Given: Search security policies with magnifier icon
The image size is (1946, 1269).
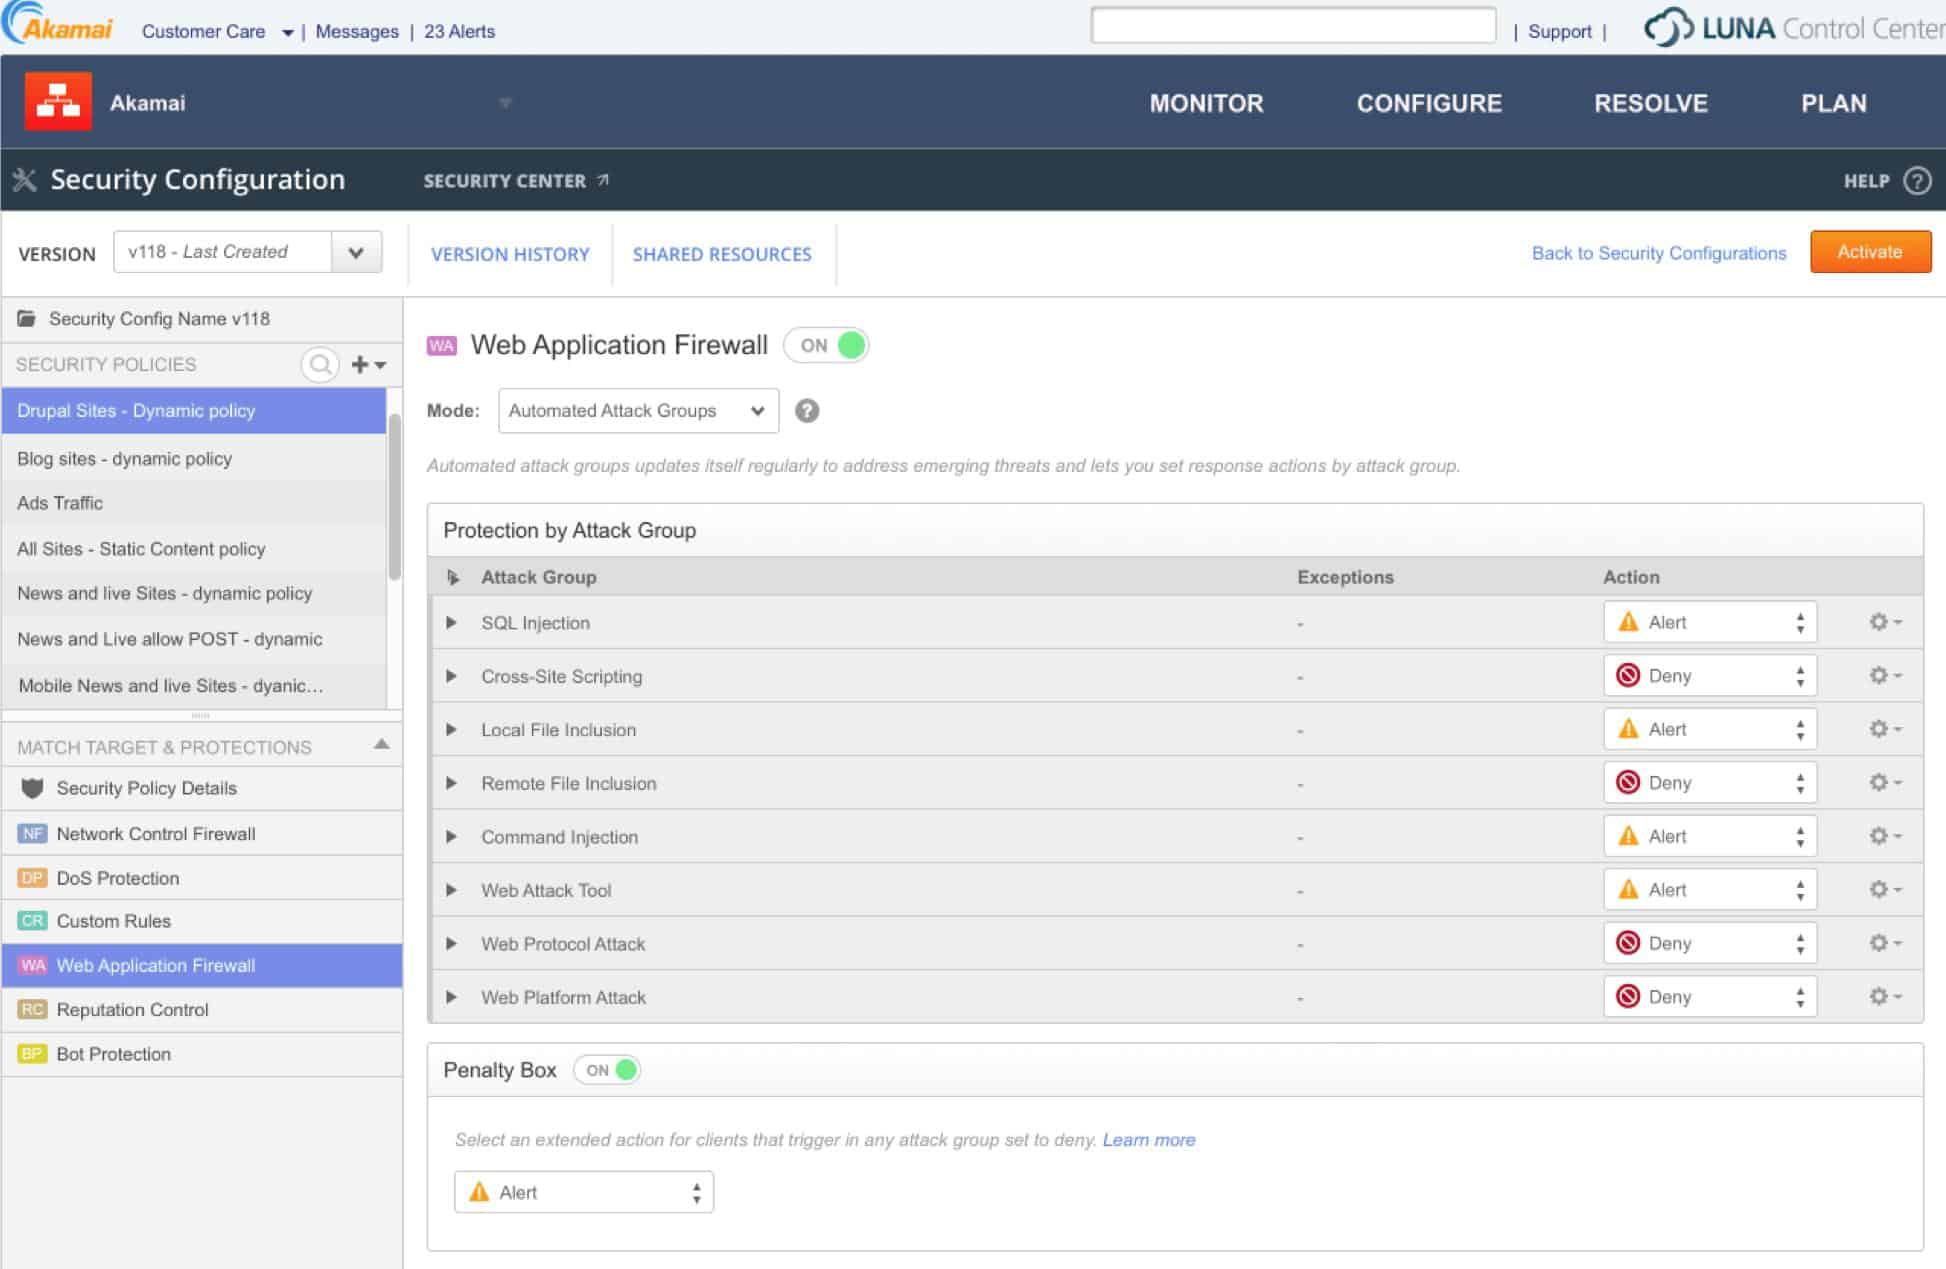Looking at the screenshot, I should 320,365.
